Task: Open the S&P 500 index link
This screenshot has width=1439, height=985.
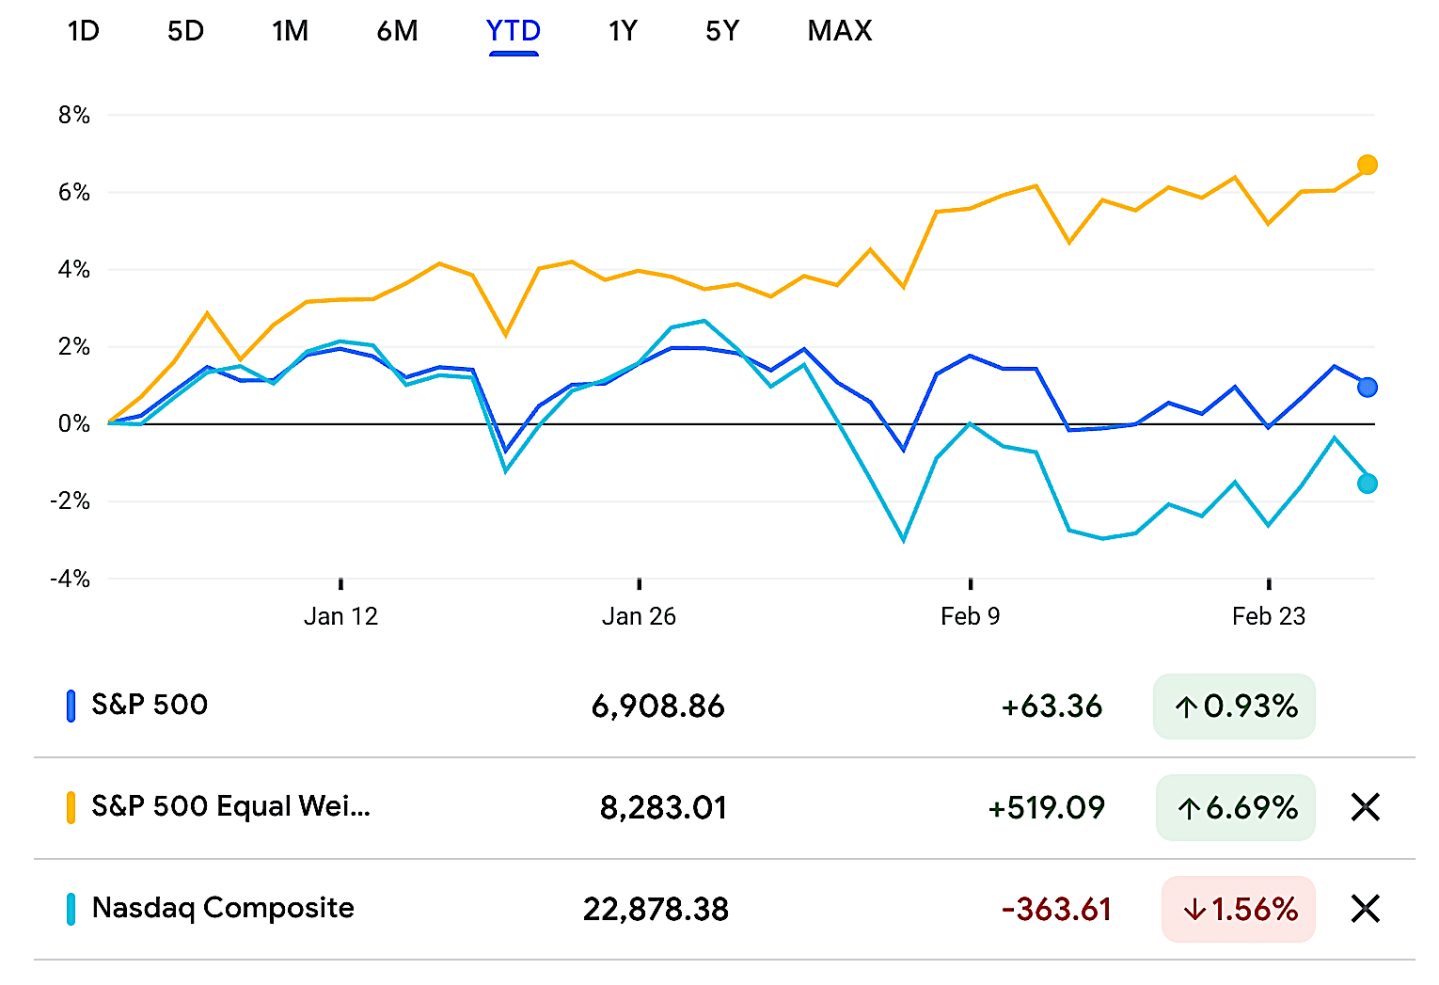Action: (x=150, y=705)
